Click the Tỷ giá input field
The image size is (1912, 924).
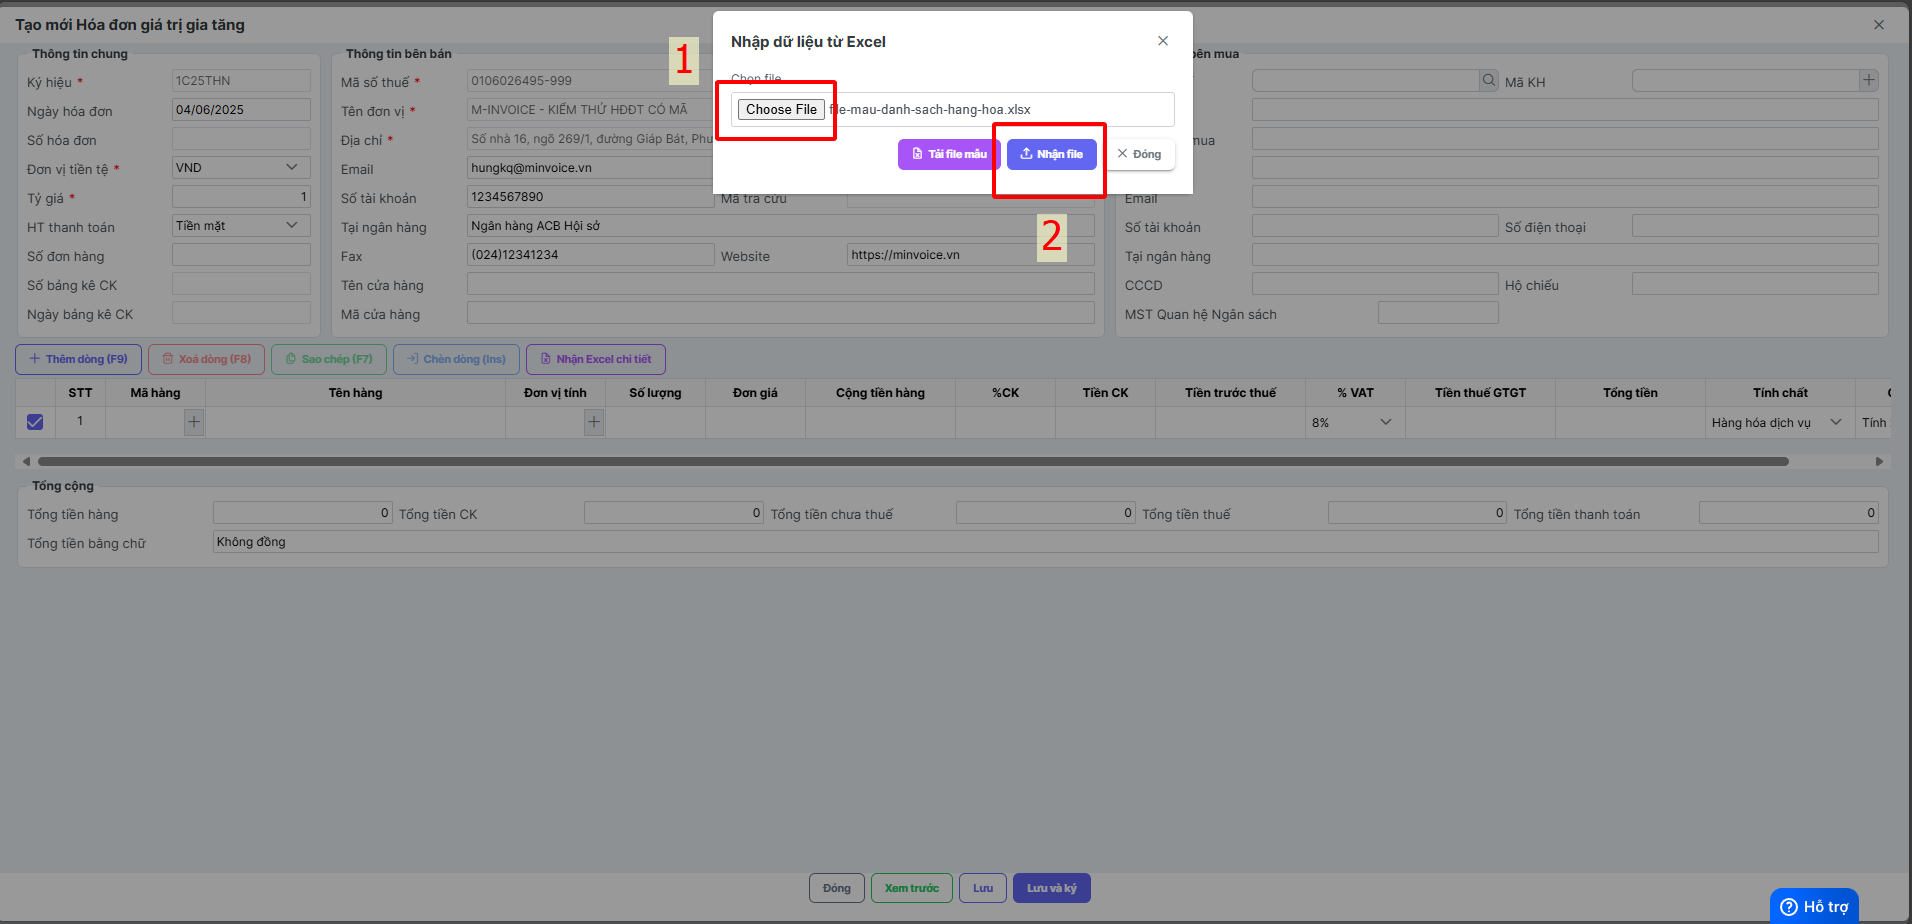[x=241, y=196]
